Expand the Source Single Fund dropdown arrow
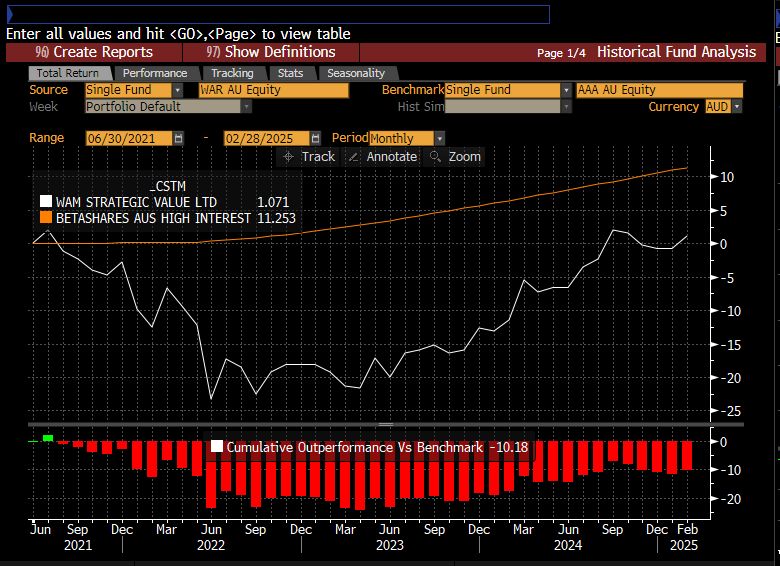 [x=178, y=91]
